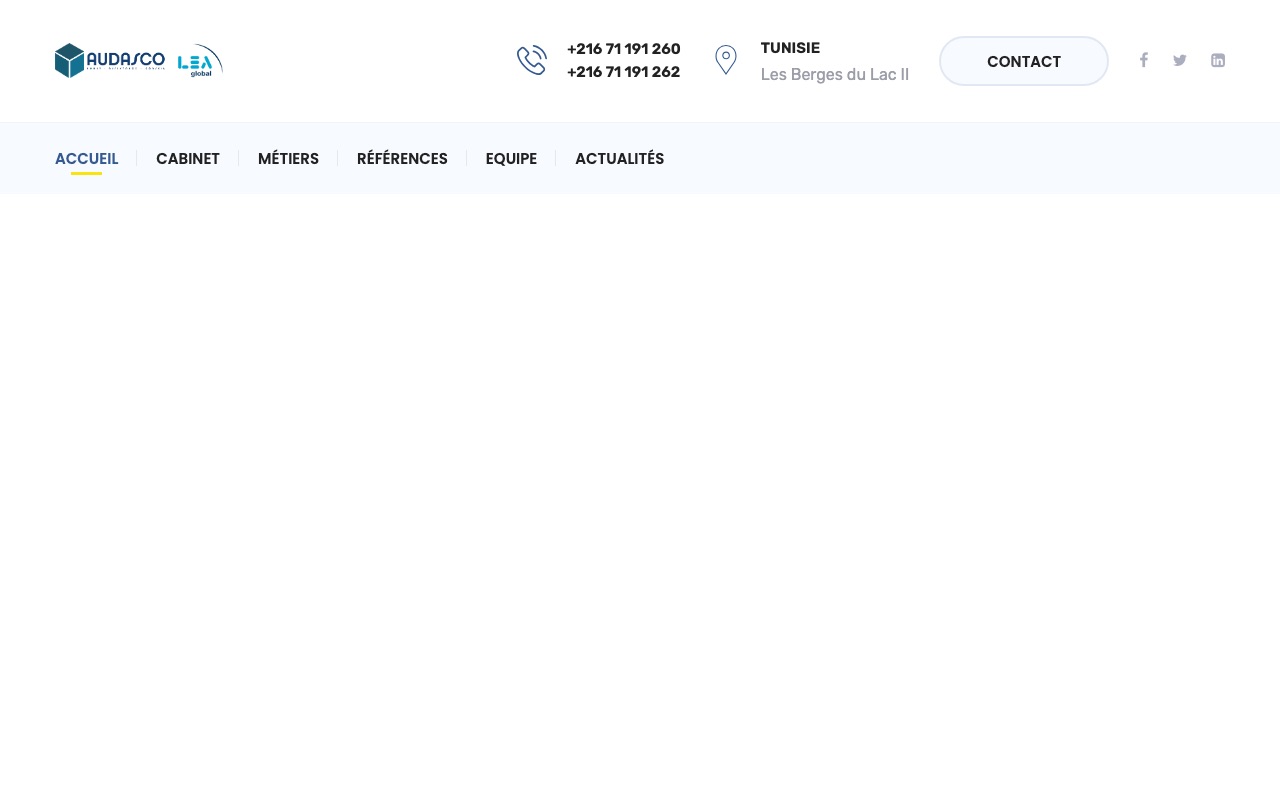The width and height of the screenshot is (1280, 800).
Task: Click the AUDASCO wordmark text
Action: click(126, 59)
